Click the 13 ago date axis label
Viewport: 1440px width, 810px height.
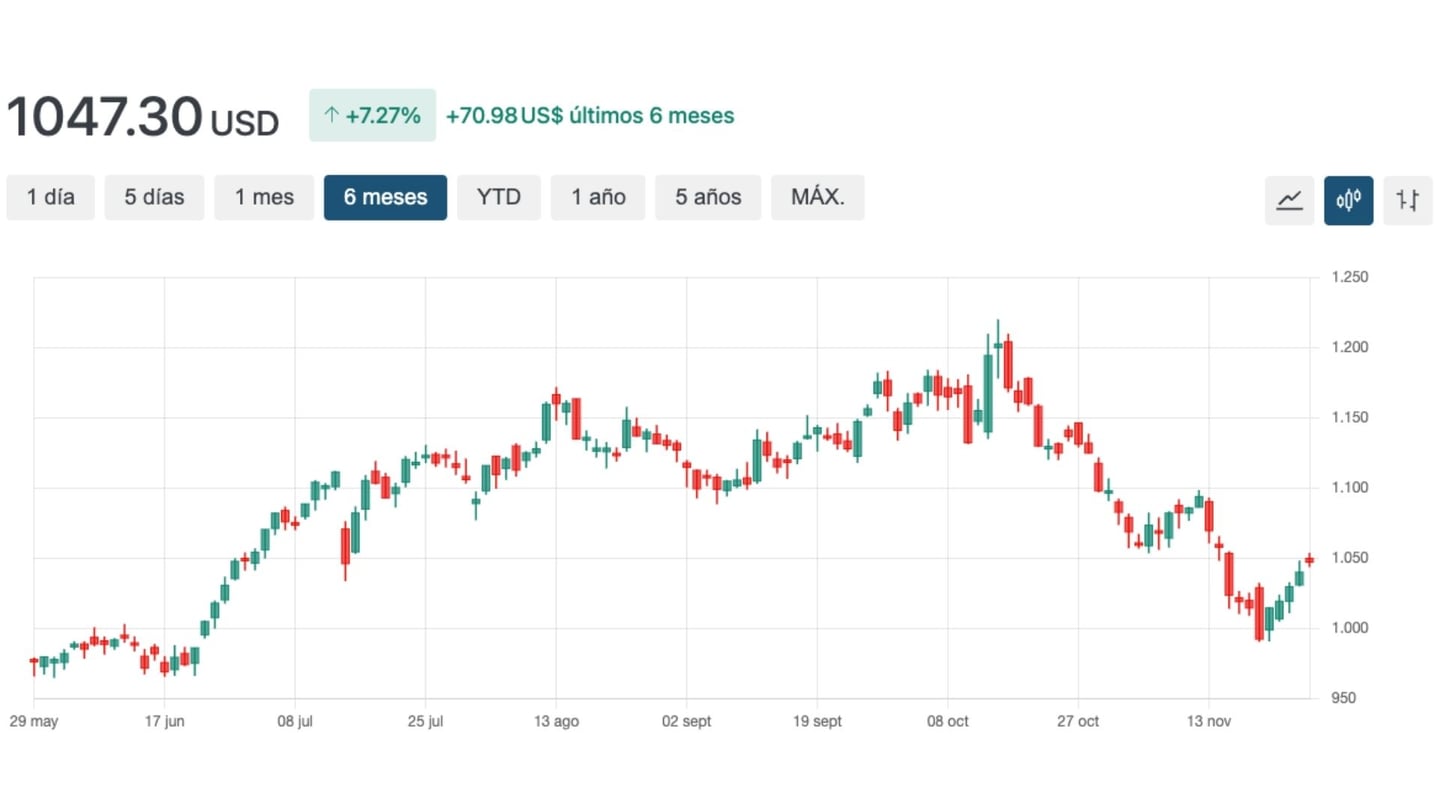(x=556, y=722)
